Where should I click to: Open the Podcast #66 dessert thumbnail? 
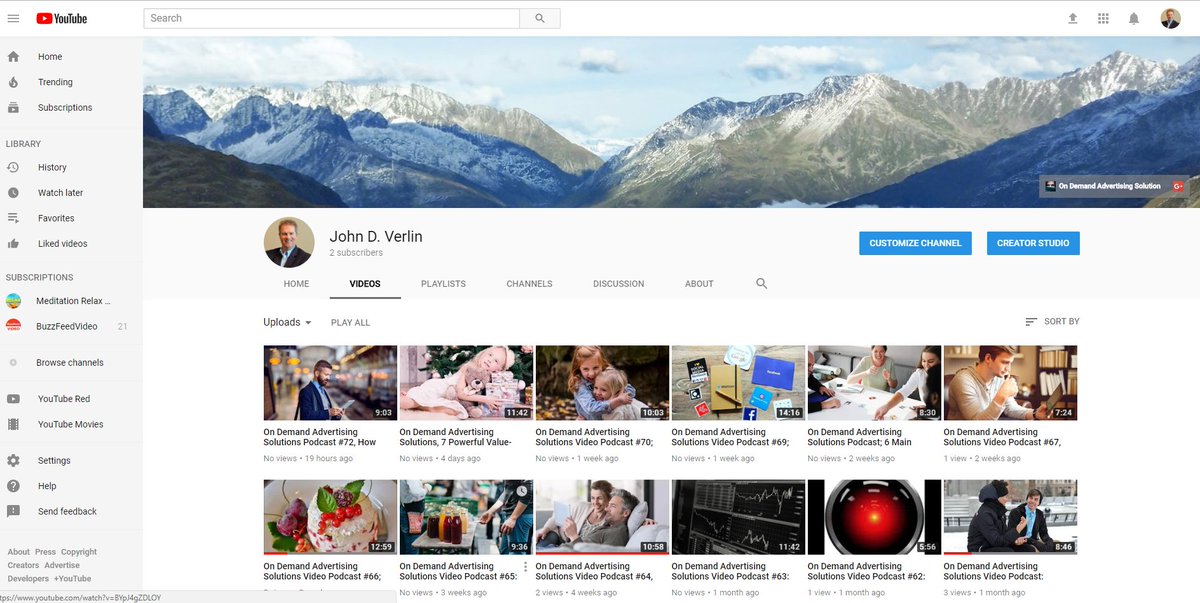[330, 517]
